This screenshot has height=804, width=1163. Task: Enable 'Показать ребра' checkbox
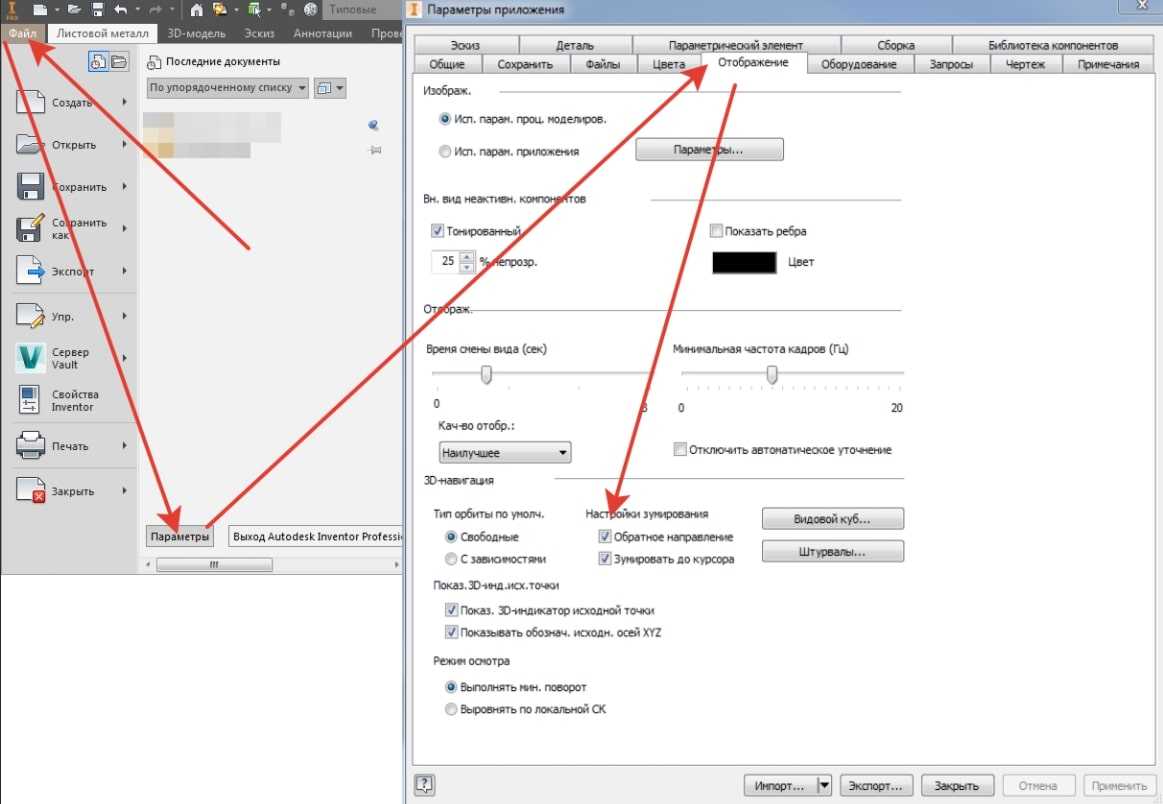click(716, 231)
